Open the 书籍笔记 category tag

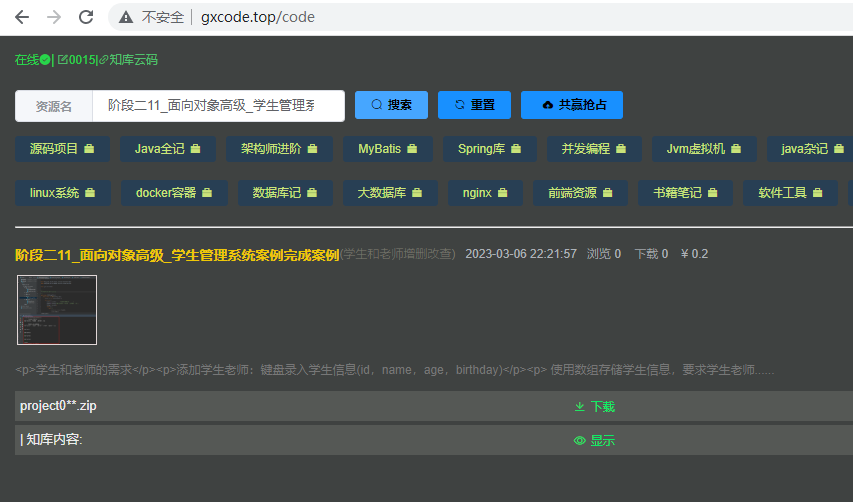pyautogui.click(x=685, y=193)
